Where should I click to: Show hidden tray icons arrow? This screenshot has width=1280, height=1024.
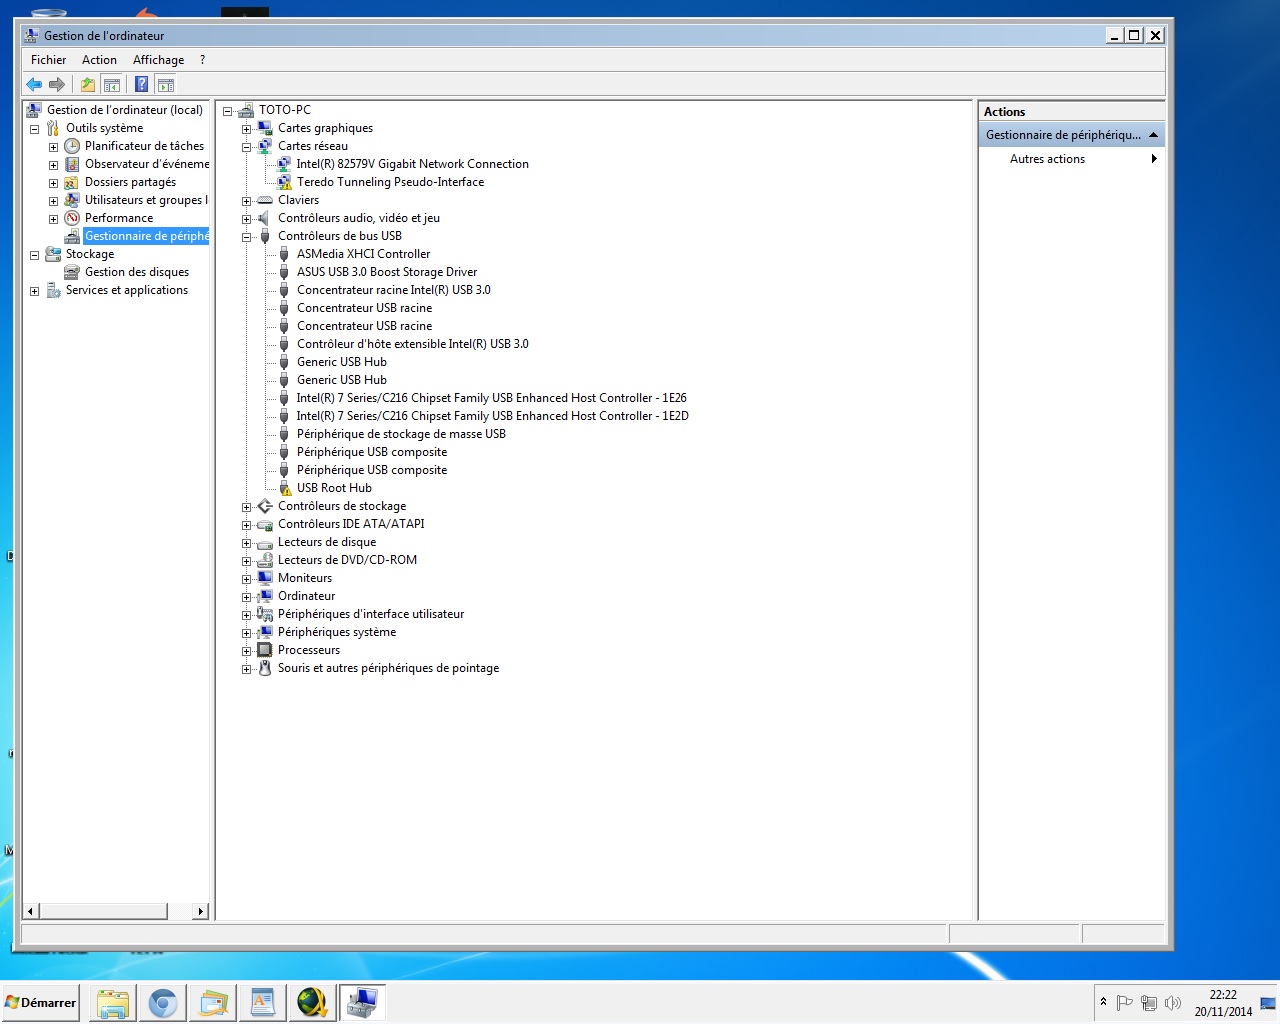(x=1103, y=1002)
